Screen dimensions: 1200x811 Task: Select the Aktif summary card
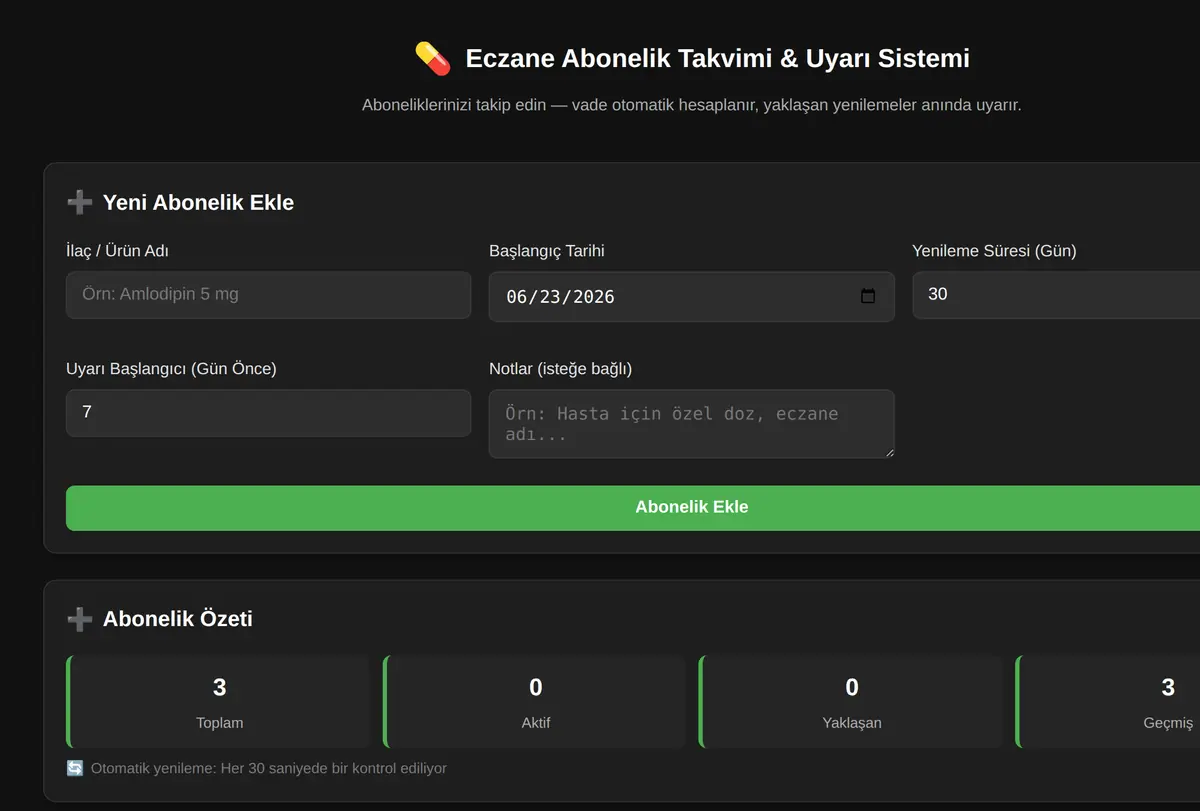534,702
